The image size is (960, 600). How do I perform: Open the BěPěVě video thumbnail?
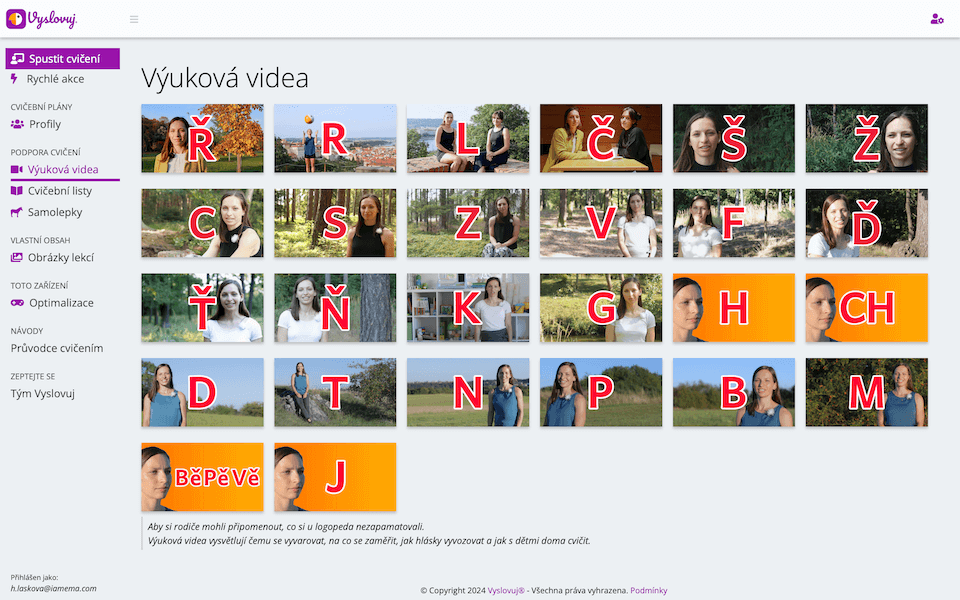coord(202,477)
